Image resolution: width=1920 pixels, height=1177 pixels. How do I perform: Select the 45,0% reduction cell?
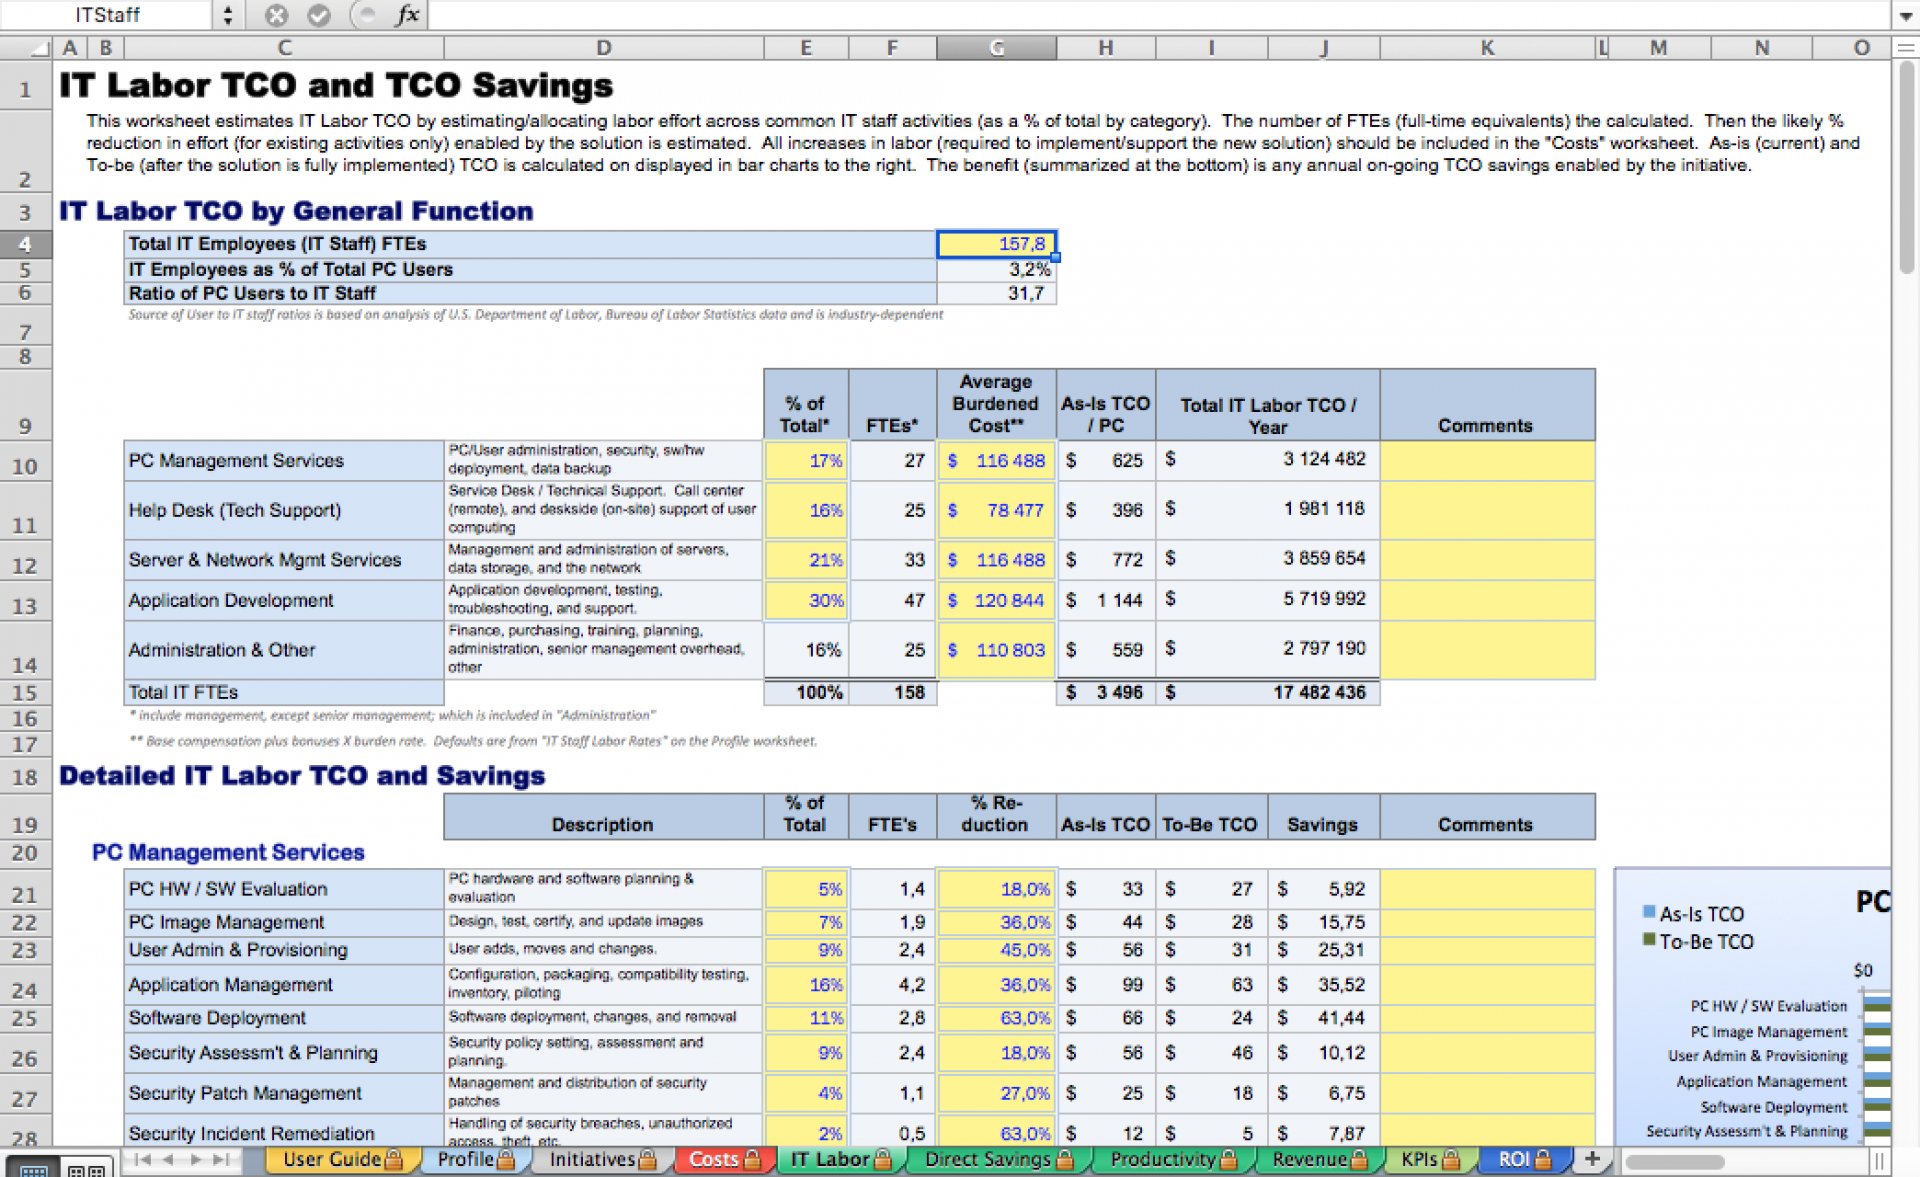click(996, 951)
